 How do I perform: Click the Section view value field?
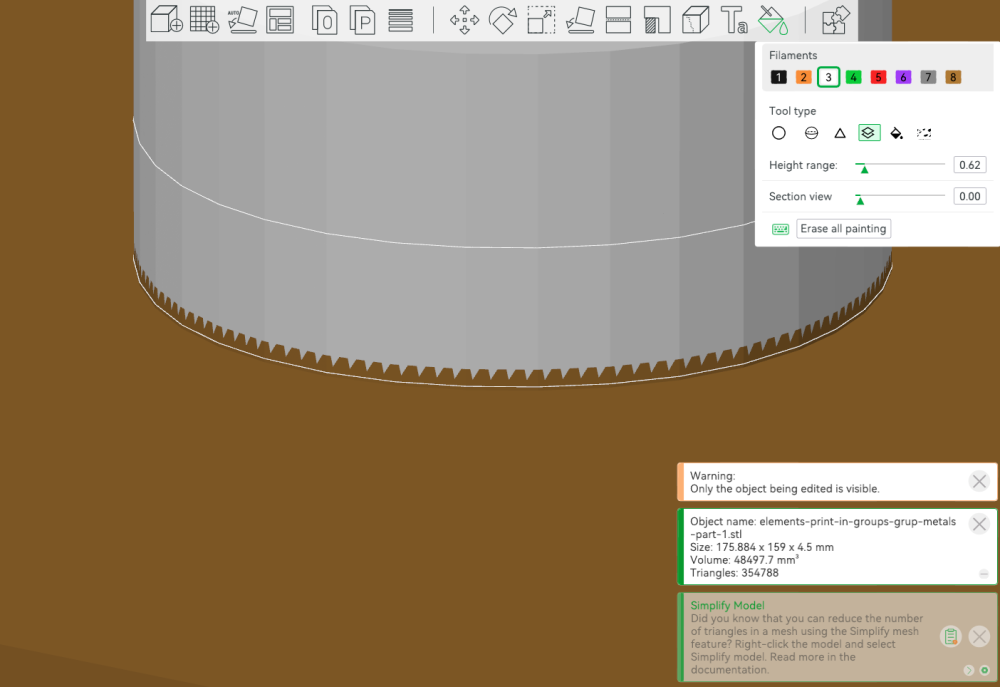(x=969, y=196)
